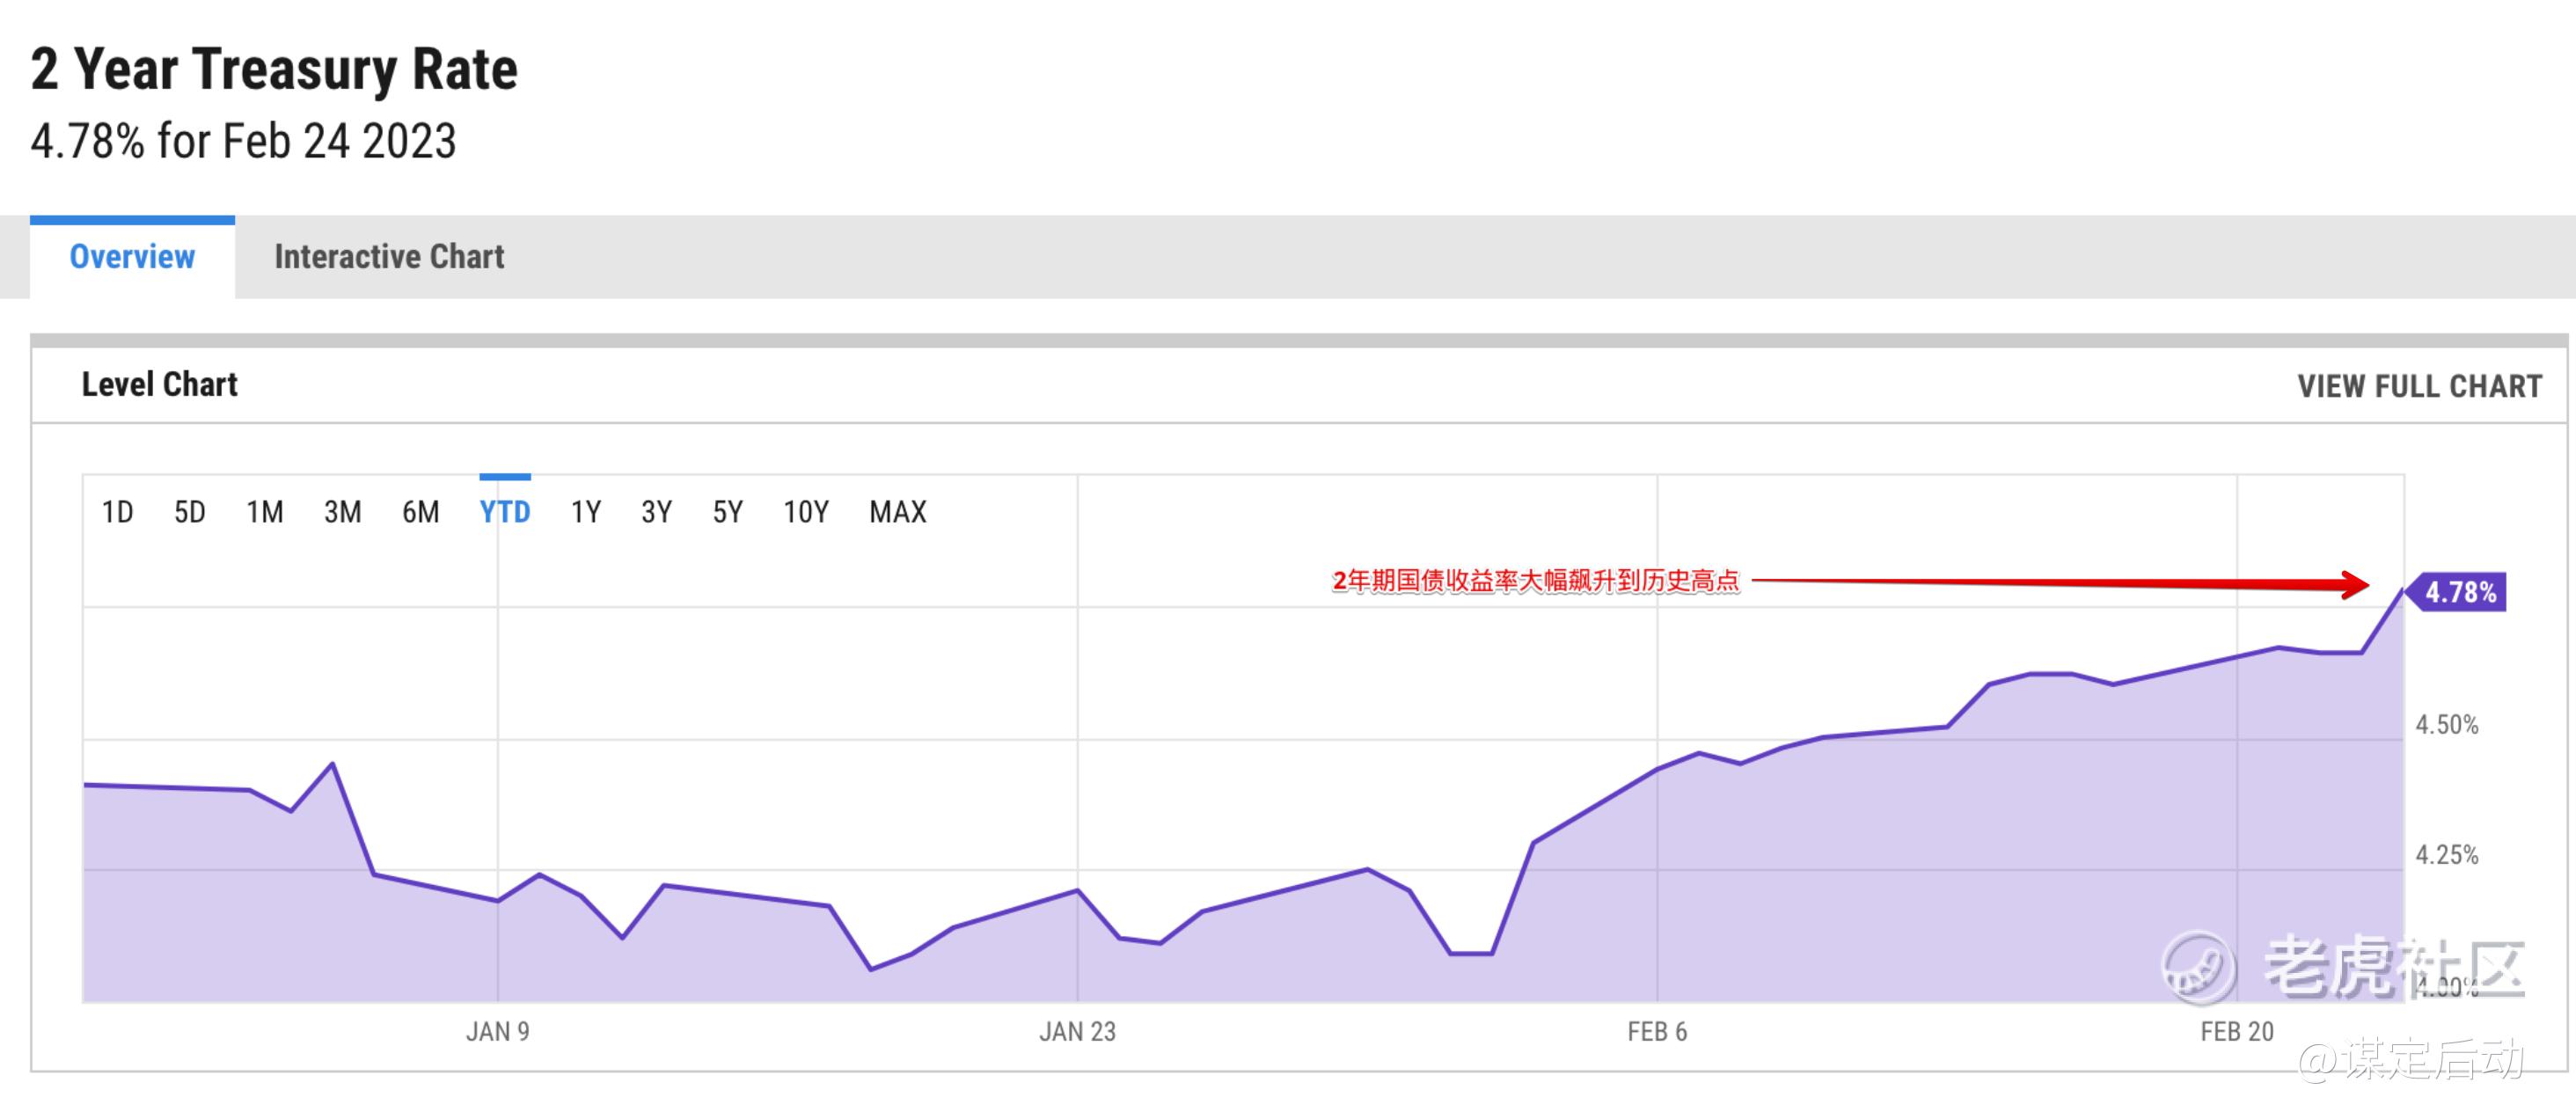The height and width of the screenshot is (1119, 2576).
Task: Select the 5D time range
Action: [x=189, y=512]
